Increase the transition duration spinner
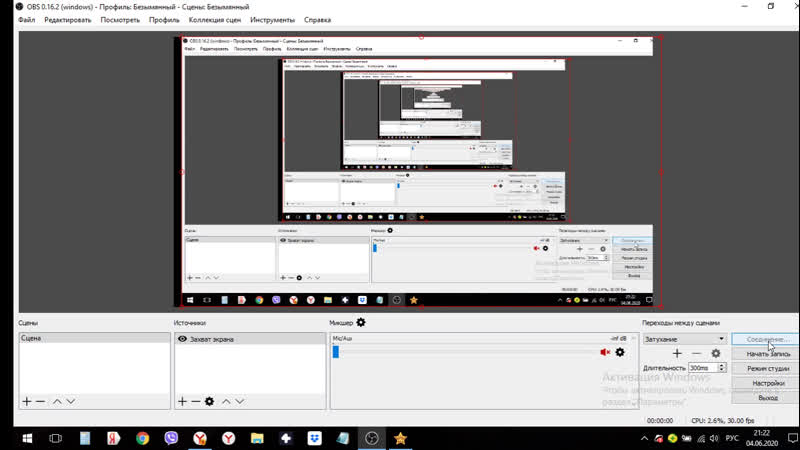 click(722, 366)
